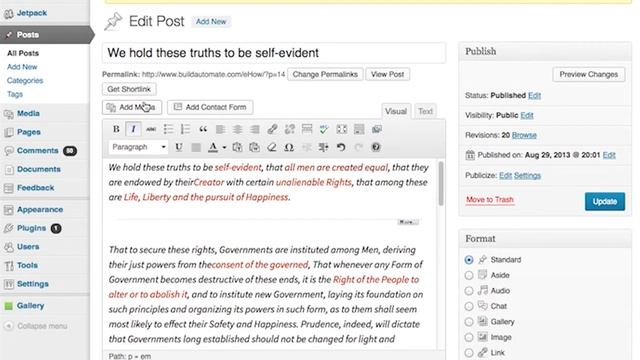The image size is (640, 360).
Task: Decrease indent with outdent icon
Action: (x=307, y=147)
